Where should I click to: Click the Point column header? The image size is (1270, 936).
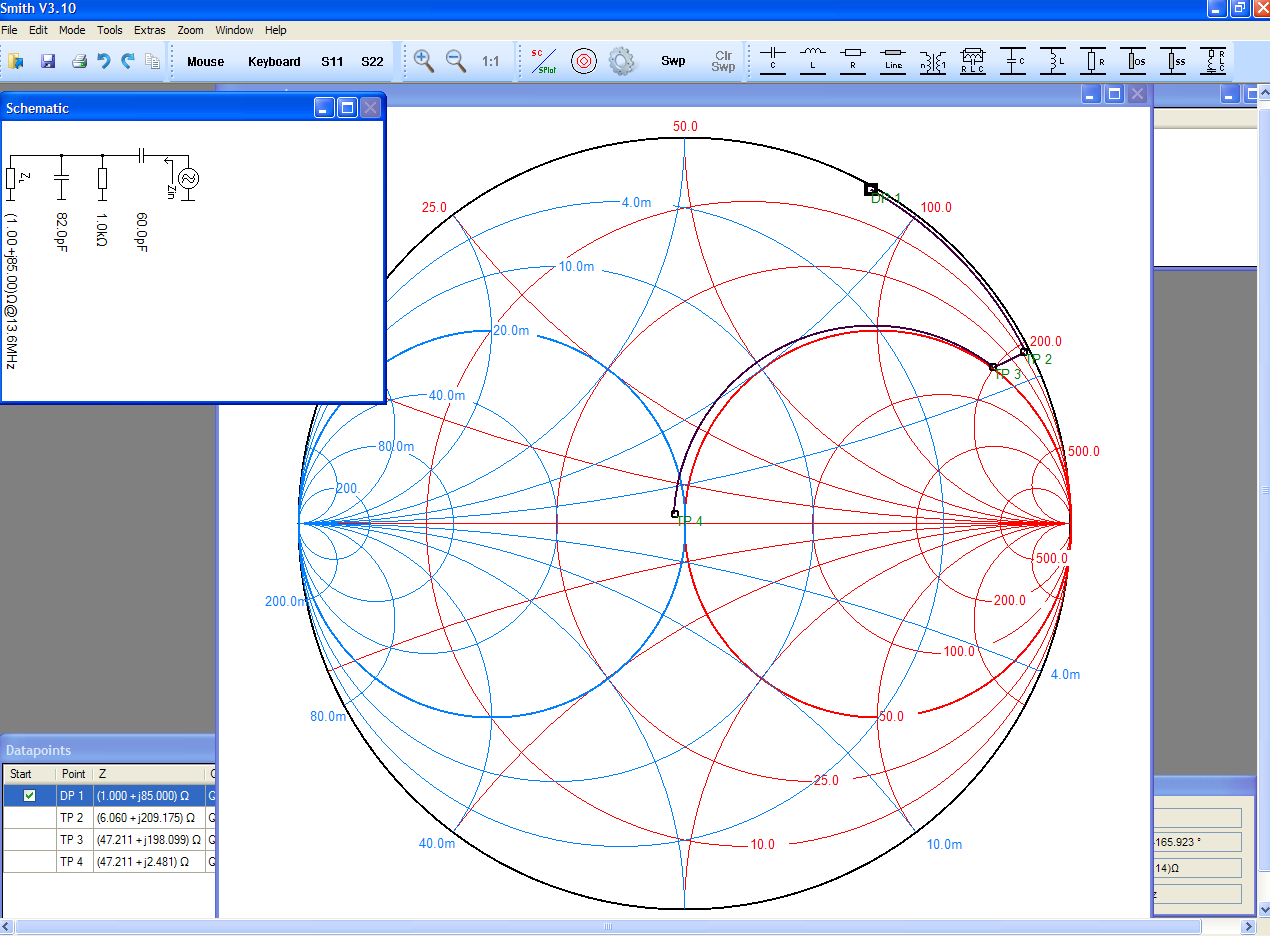pos(74,774)
